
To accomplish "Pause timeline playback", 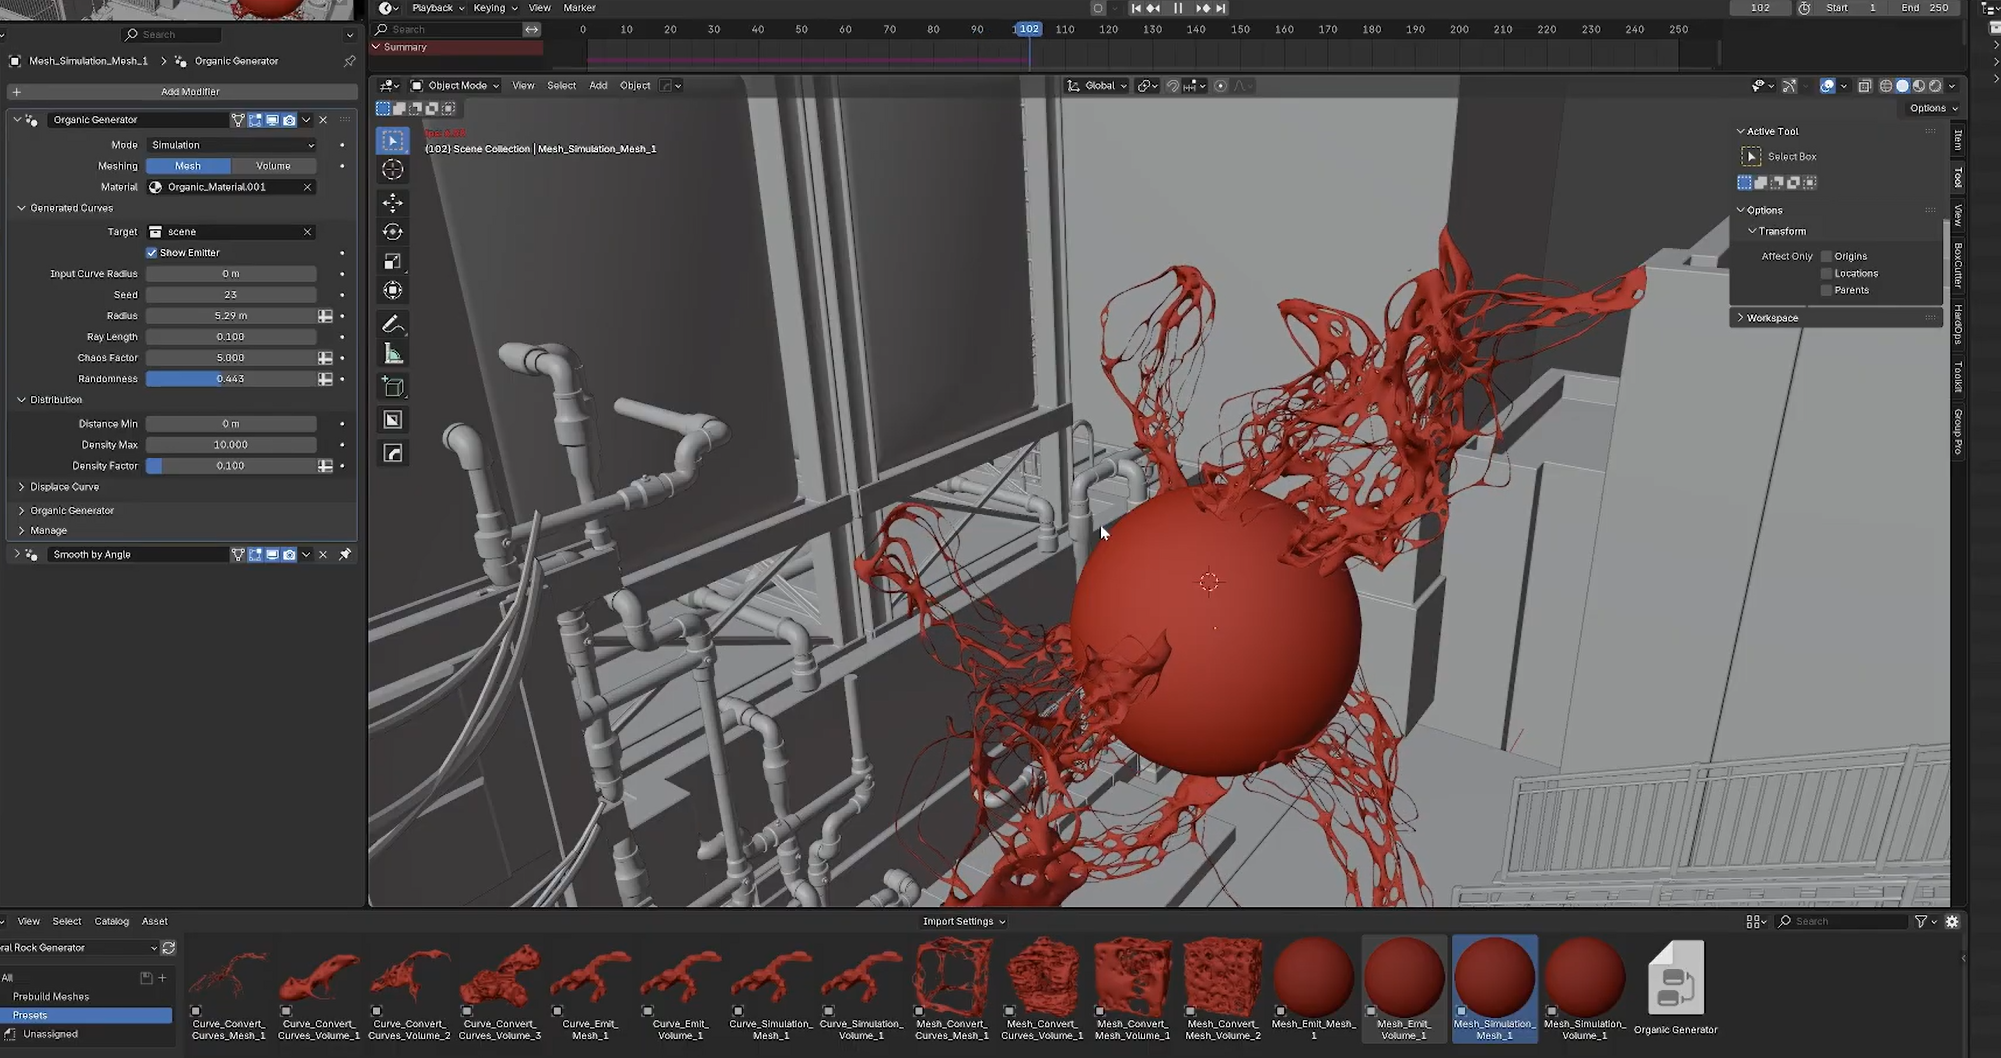I will (1178, 8).
